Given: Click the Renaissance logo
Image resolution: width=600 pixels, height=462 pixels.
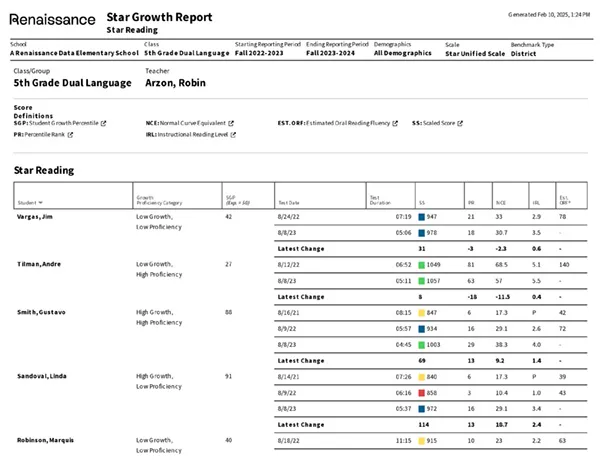Looking at the screenshot, I should [x=52, y=20].
